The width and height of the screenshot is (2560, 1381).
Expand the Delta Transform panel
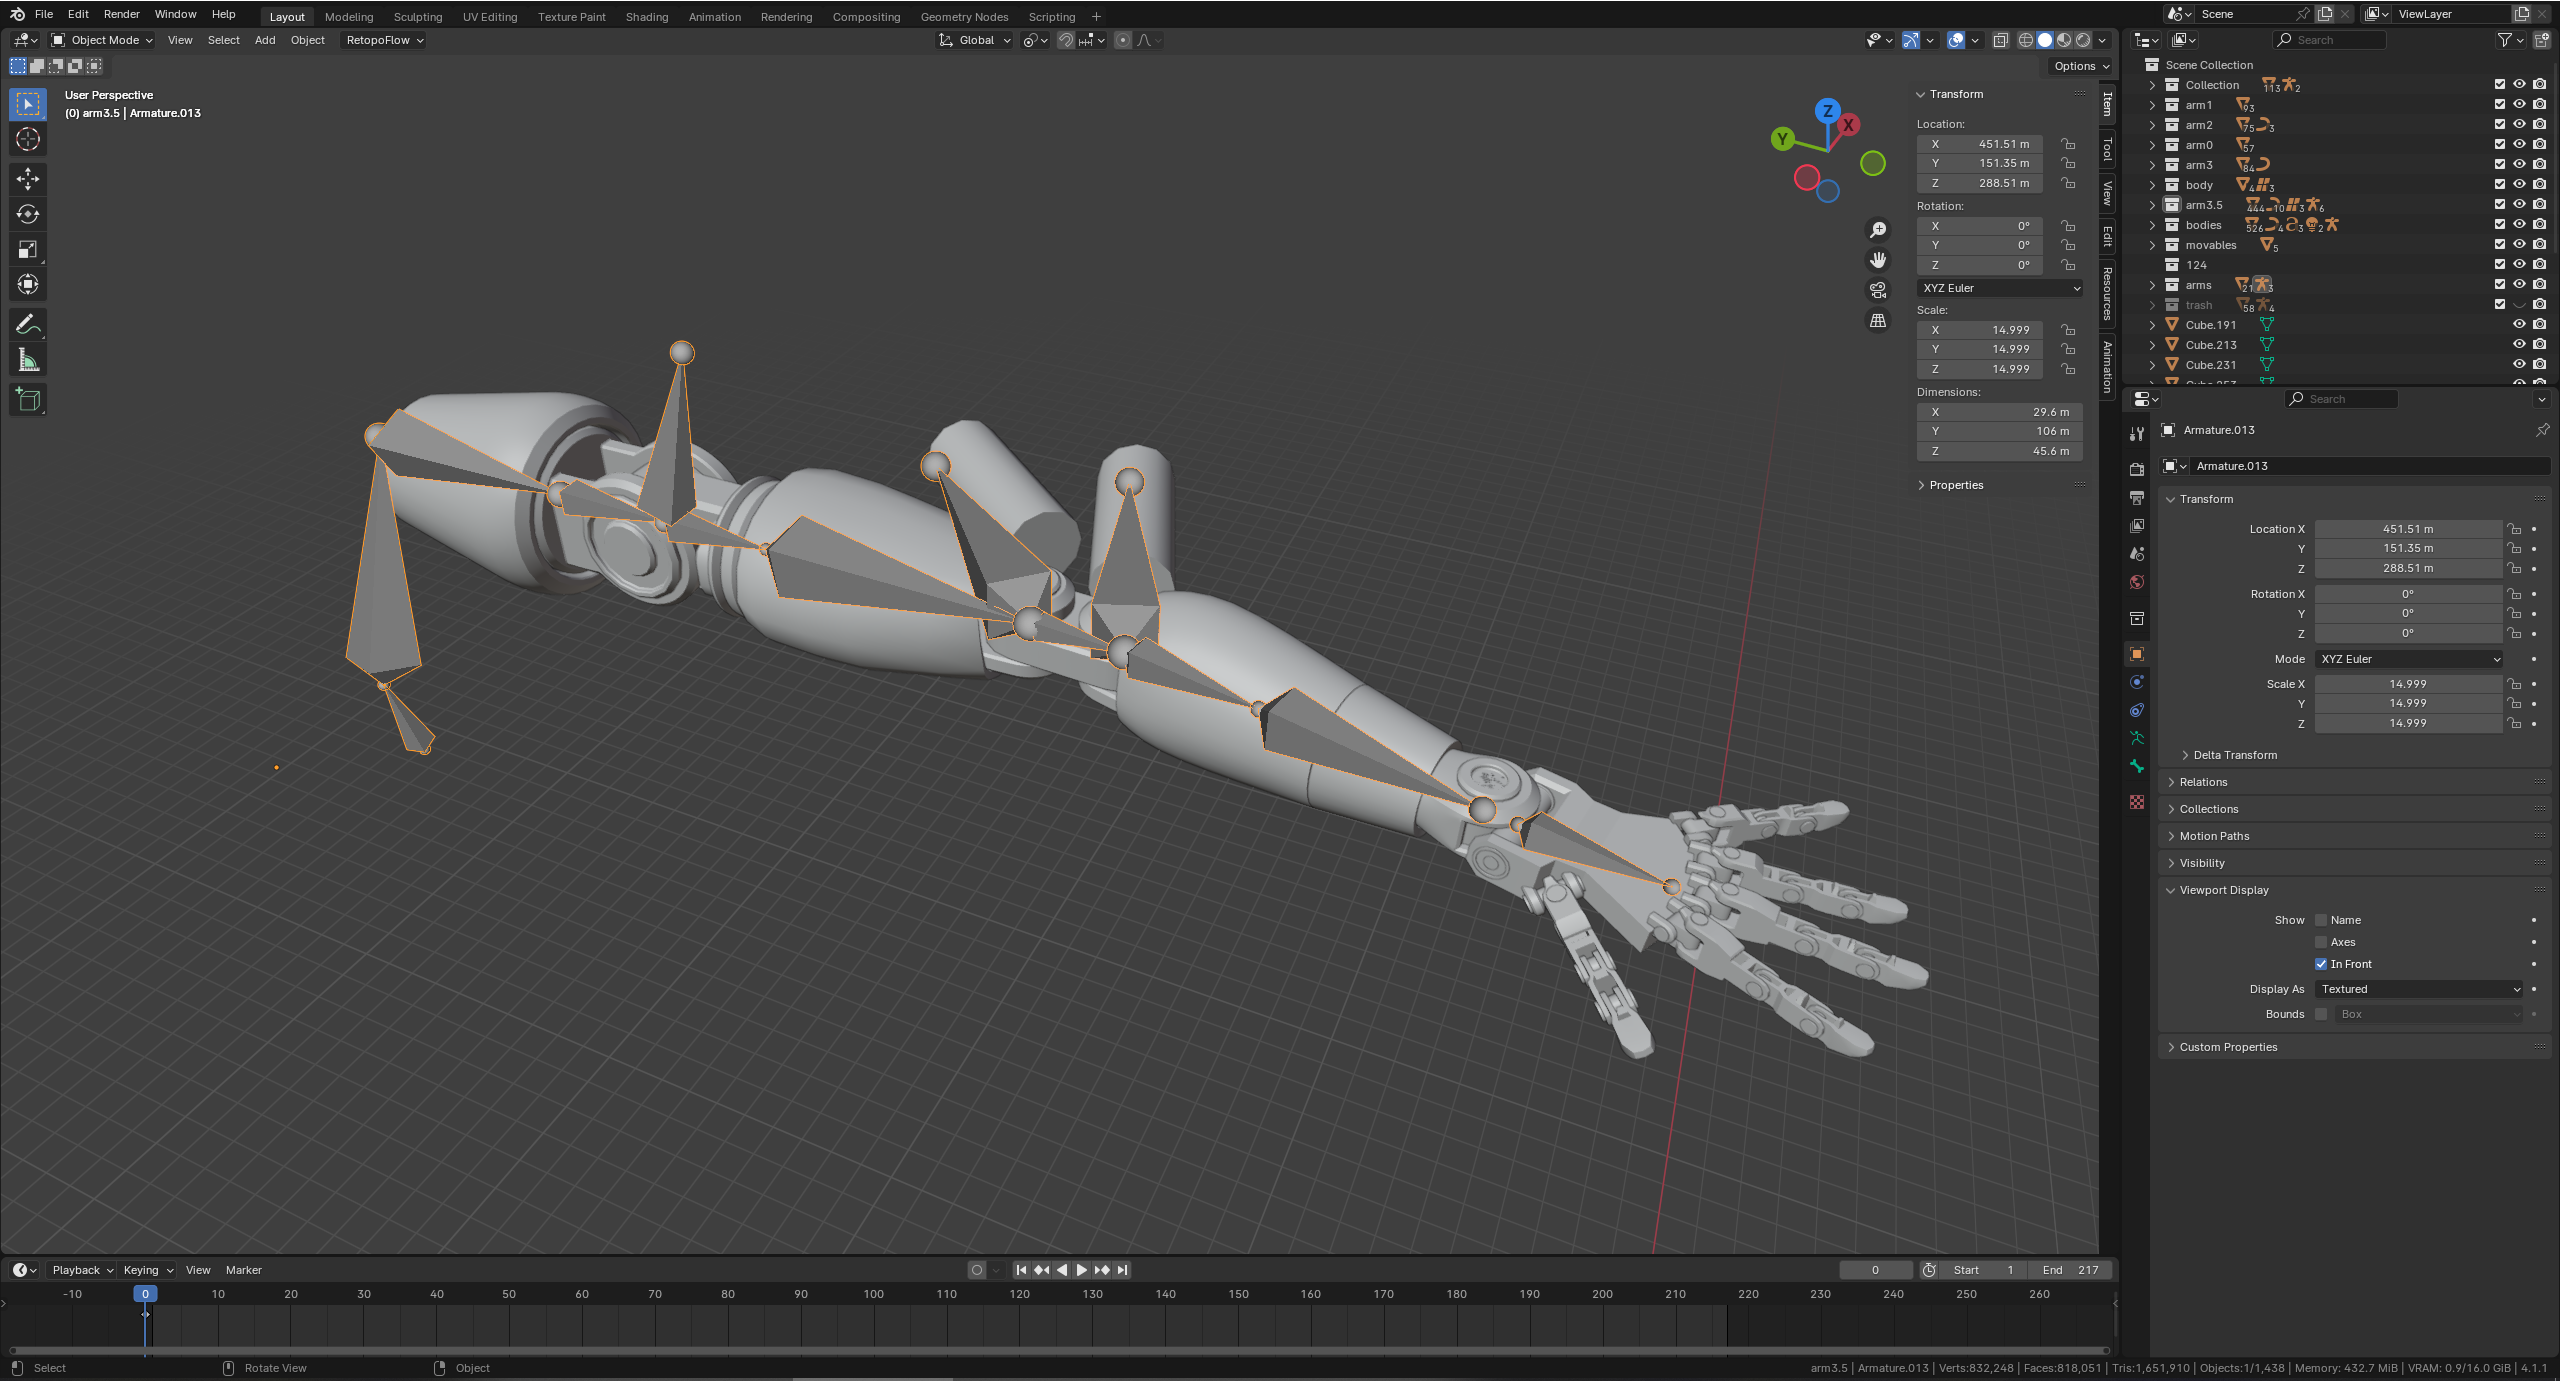[x=2235, y=755]
